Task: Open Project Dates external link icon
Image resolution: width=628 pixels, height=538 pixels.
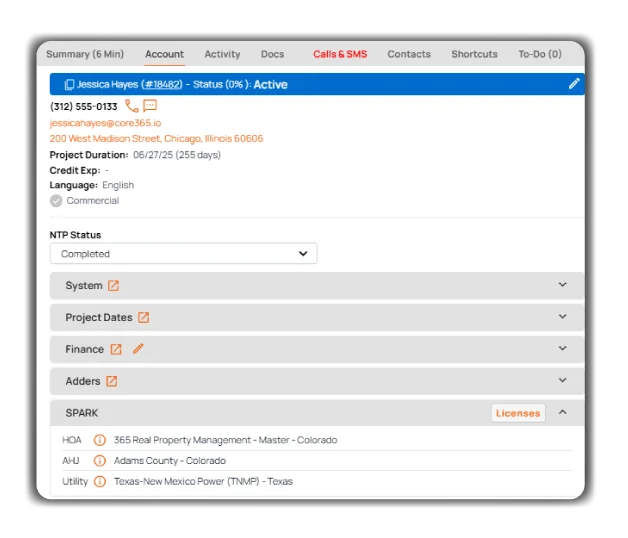Action: 144,317
